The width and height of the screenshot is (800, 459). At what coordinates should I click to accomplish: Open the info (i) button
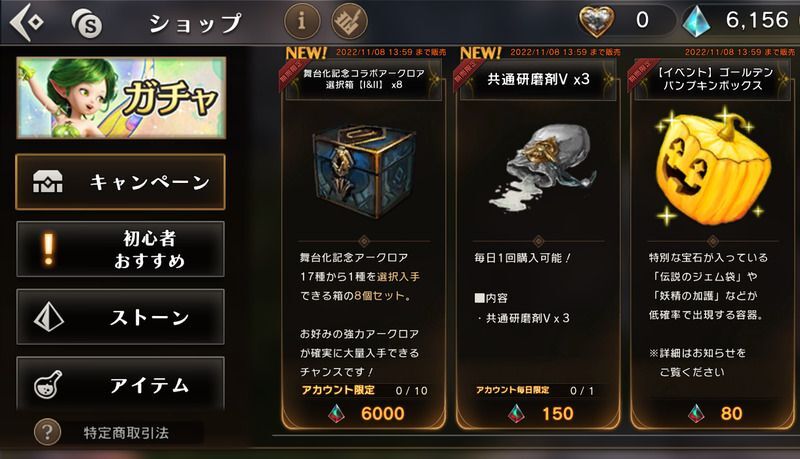coord(302,21)
